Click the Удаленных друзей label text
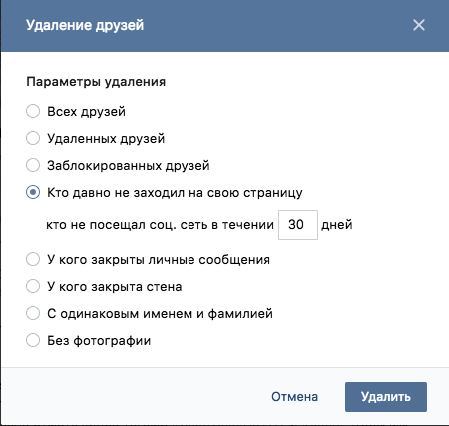 (106, 139)
